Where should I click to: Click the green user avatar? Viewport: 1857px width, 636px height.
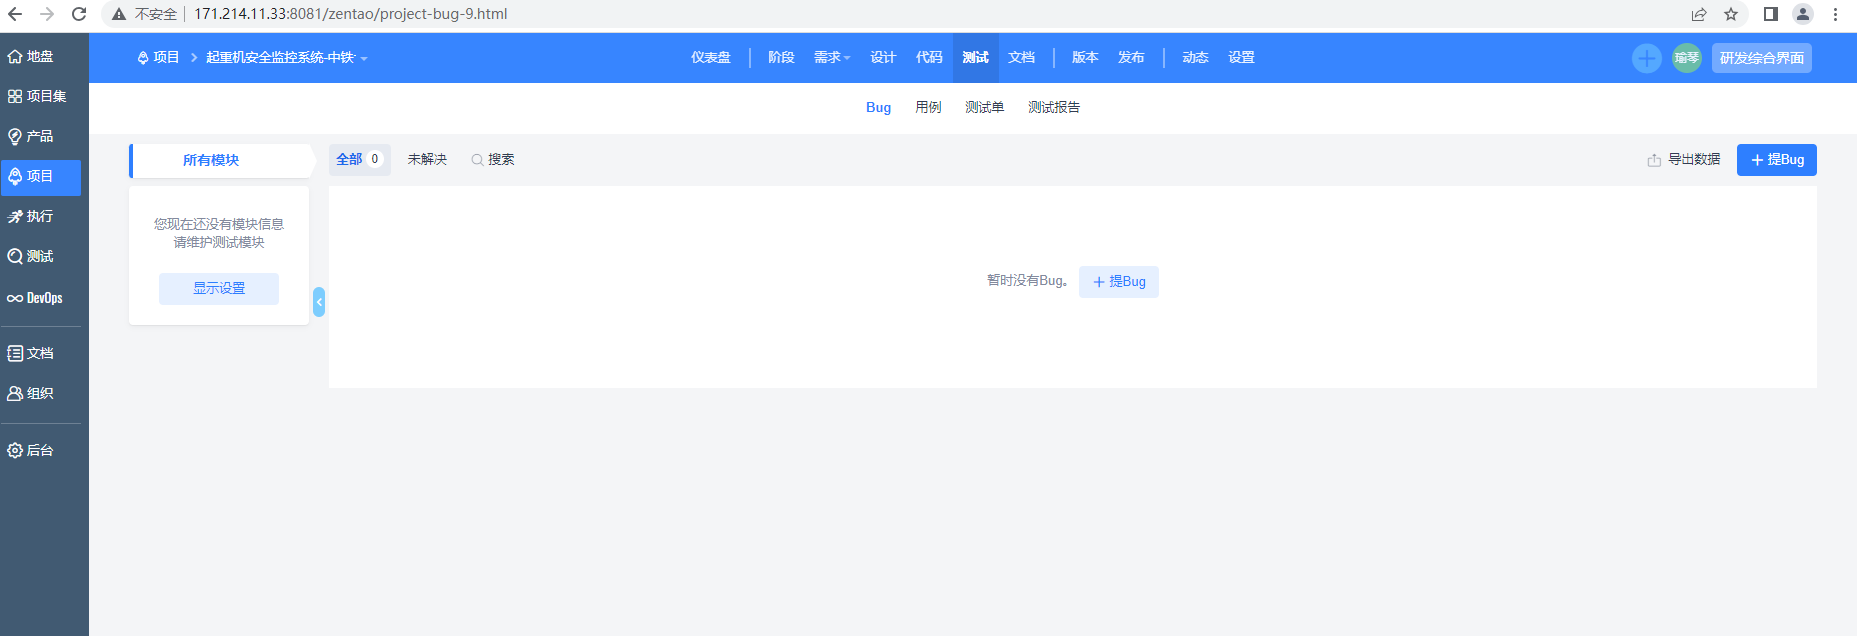(x=1686, y=58)
